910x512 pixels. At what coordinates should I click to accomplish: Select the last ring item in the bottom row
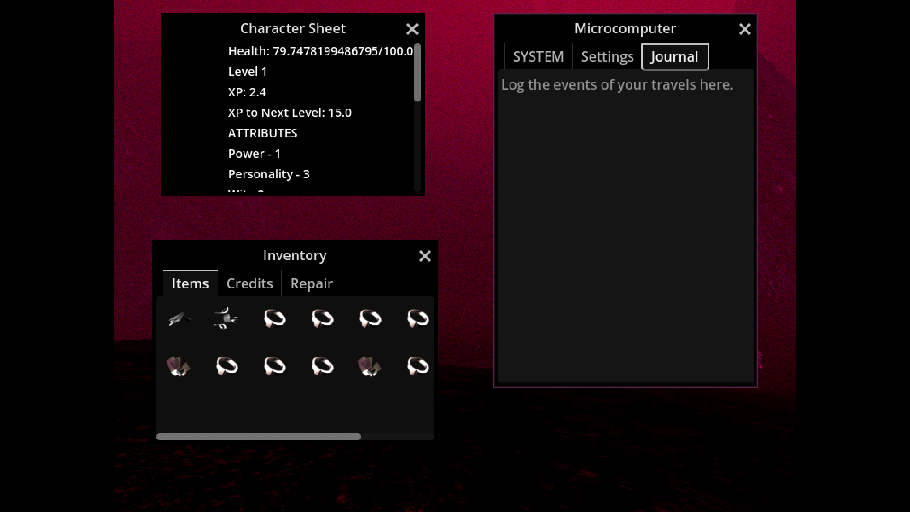418,367
